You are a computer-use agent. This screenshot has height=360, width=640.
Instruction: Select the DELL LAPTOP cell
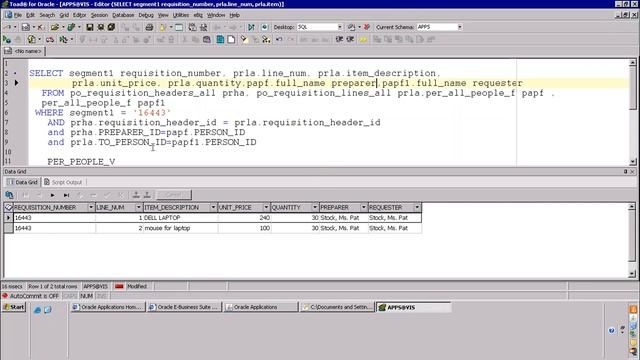click(180, 218)
